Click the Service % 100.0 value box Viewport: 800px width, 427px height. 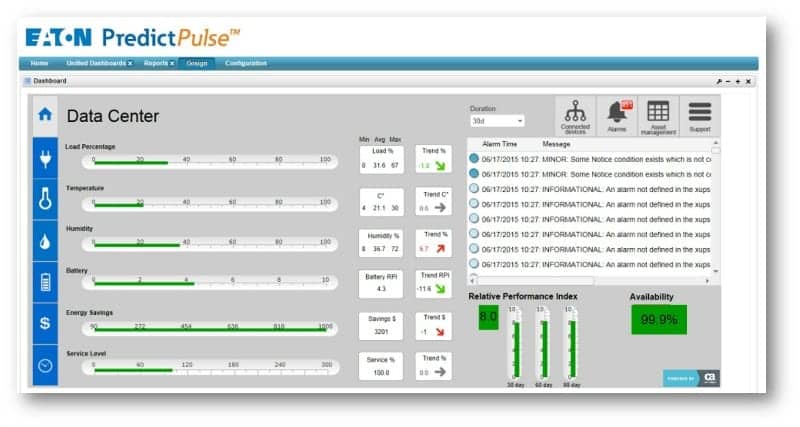pyautogui.click(x=381, y=366)
